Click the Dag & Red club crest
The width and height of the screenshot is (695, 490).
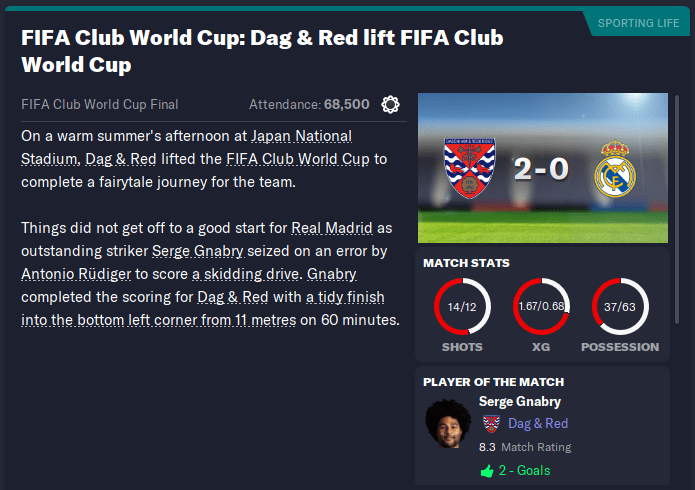[469, 167]
